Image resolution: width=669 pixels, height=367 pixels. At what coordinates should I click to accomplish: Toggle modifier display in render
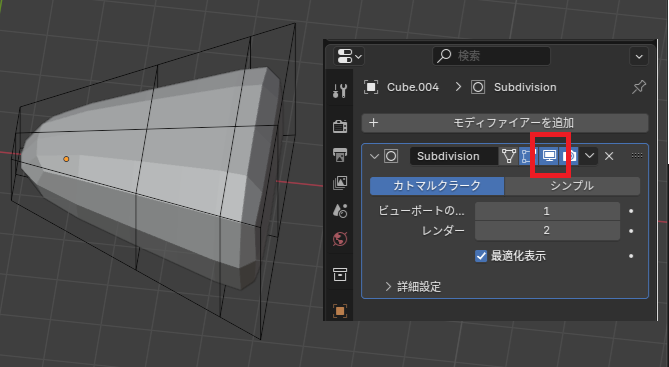click(x=569, y=156)
